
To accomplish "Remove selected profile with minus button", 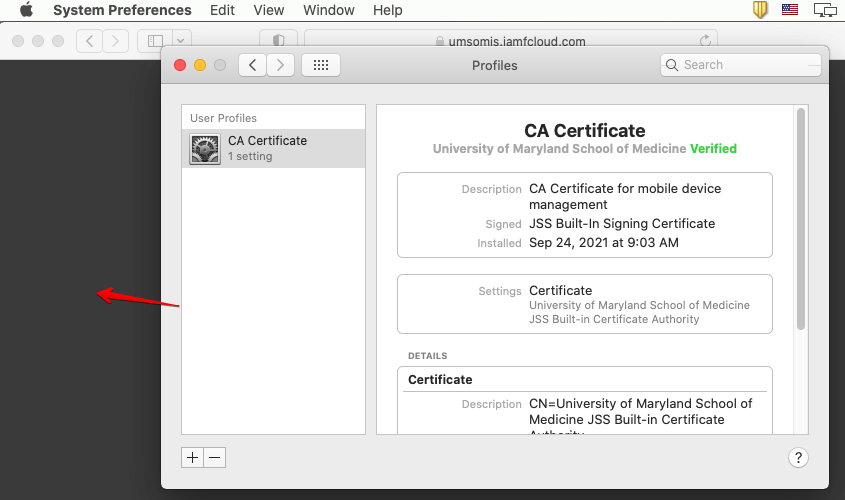I will (x=215, y=457).
